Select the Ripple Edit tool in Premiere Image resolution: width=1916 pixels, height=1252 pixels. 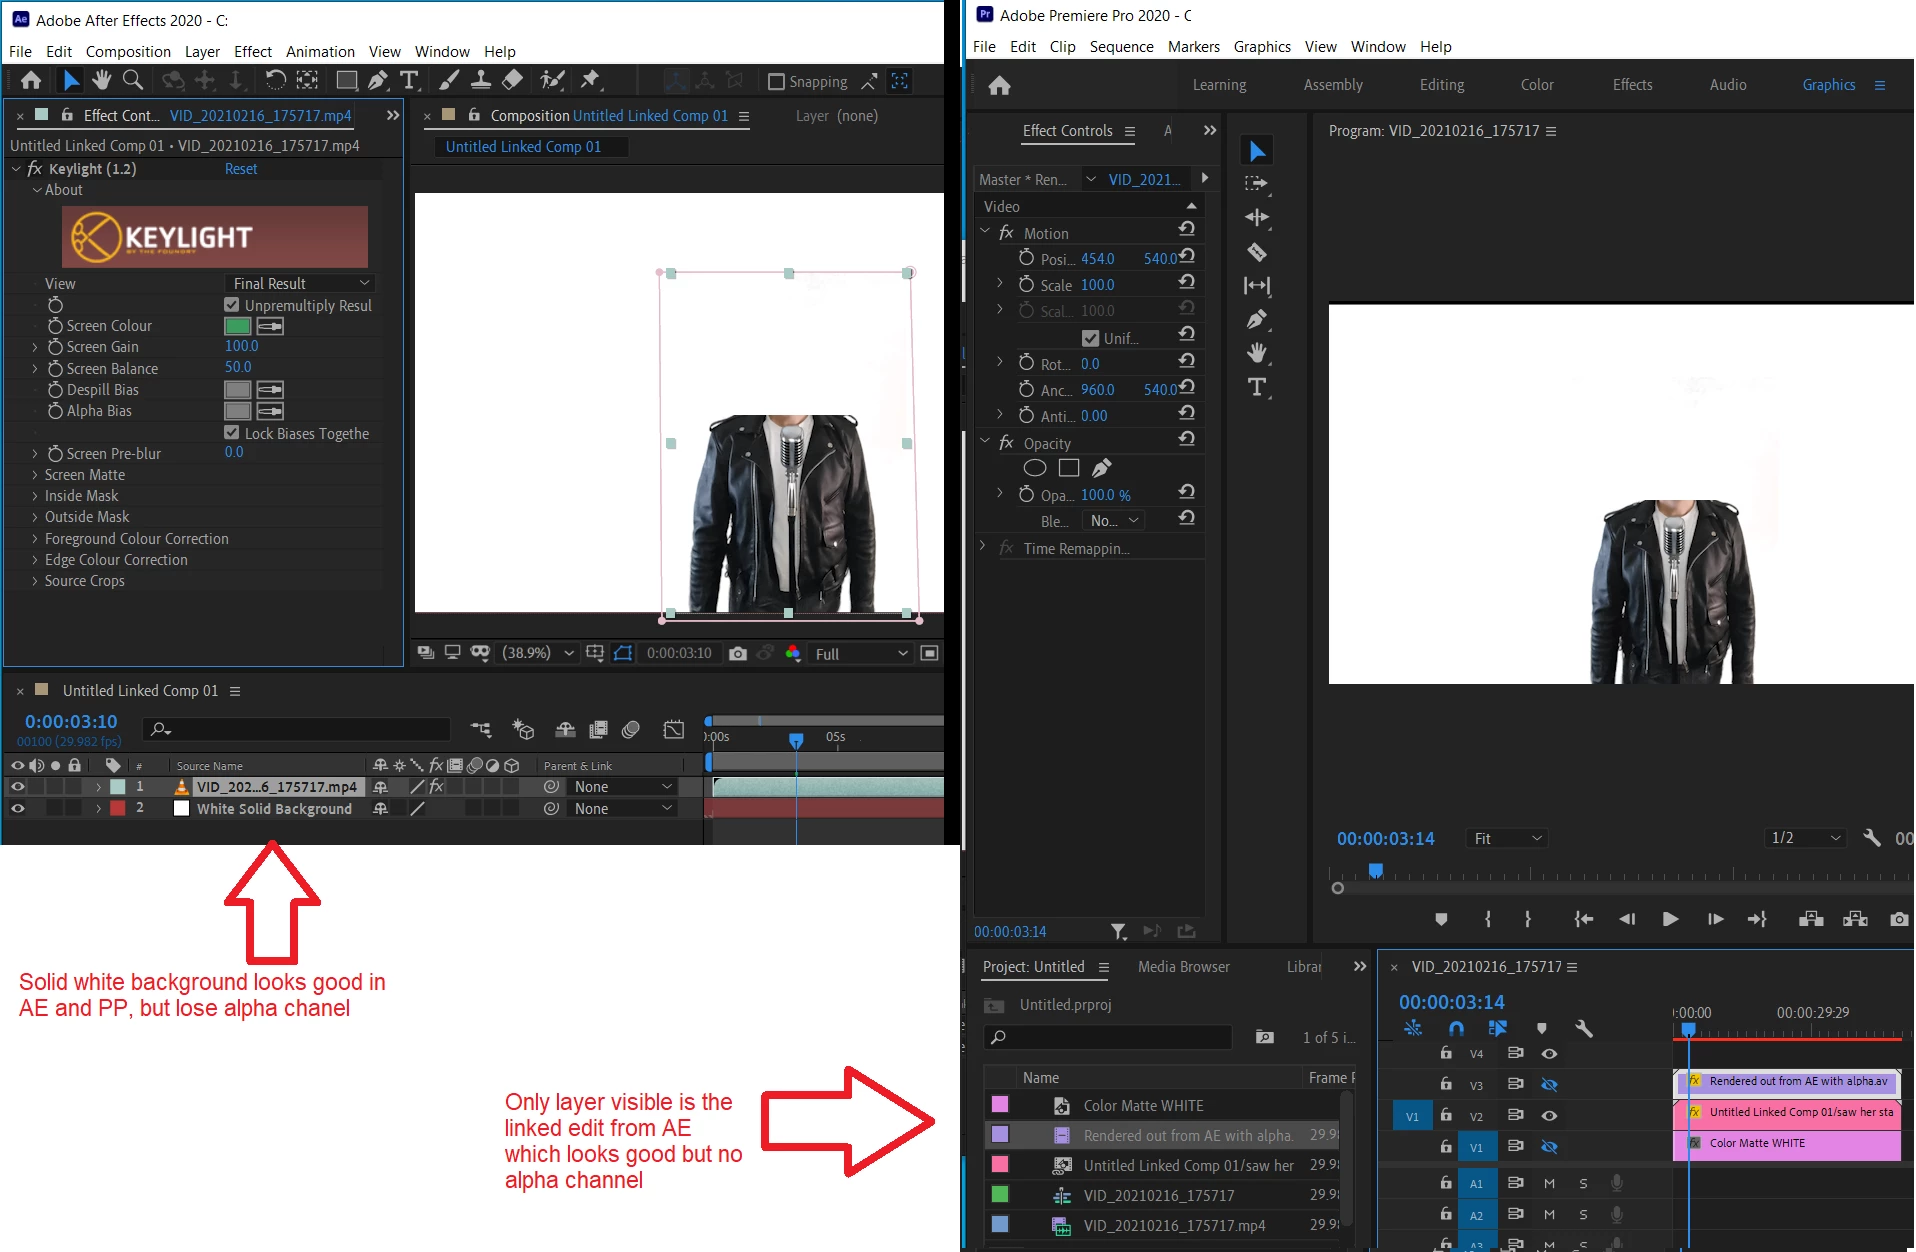click(x=1257, y=218)
